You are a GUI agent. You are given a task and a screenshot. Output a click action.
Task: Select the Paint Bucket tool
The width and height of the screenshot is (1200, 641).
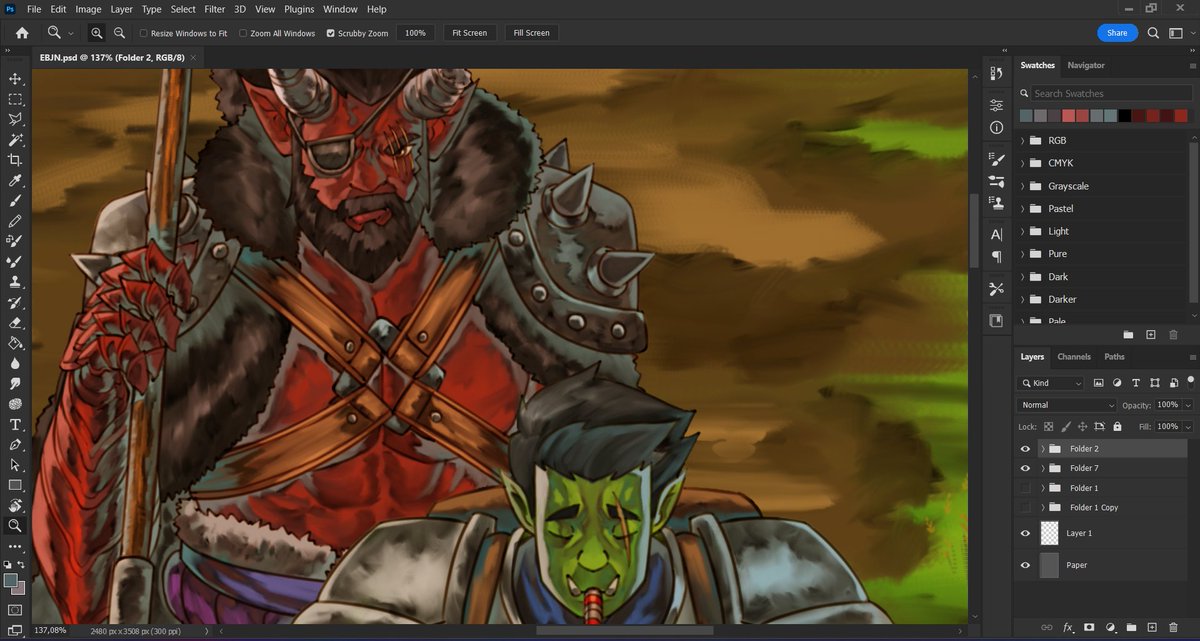(x=15, y=343)
